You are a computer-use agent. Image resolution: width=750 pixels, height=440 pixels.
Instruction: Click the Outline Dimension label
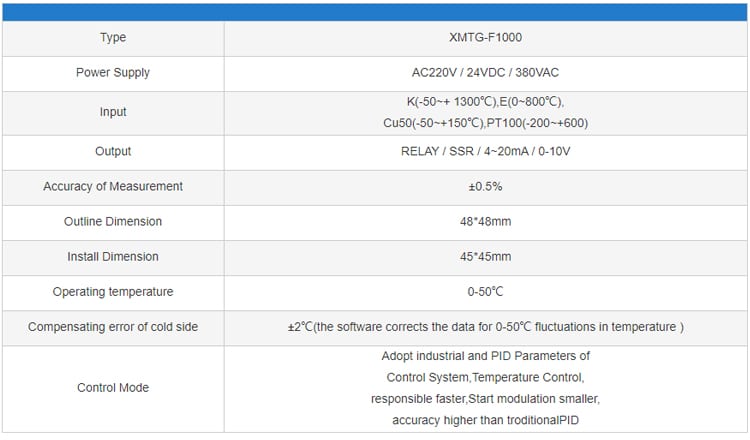(x=113, y=221)
